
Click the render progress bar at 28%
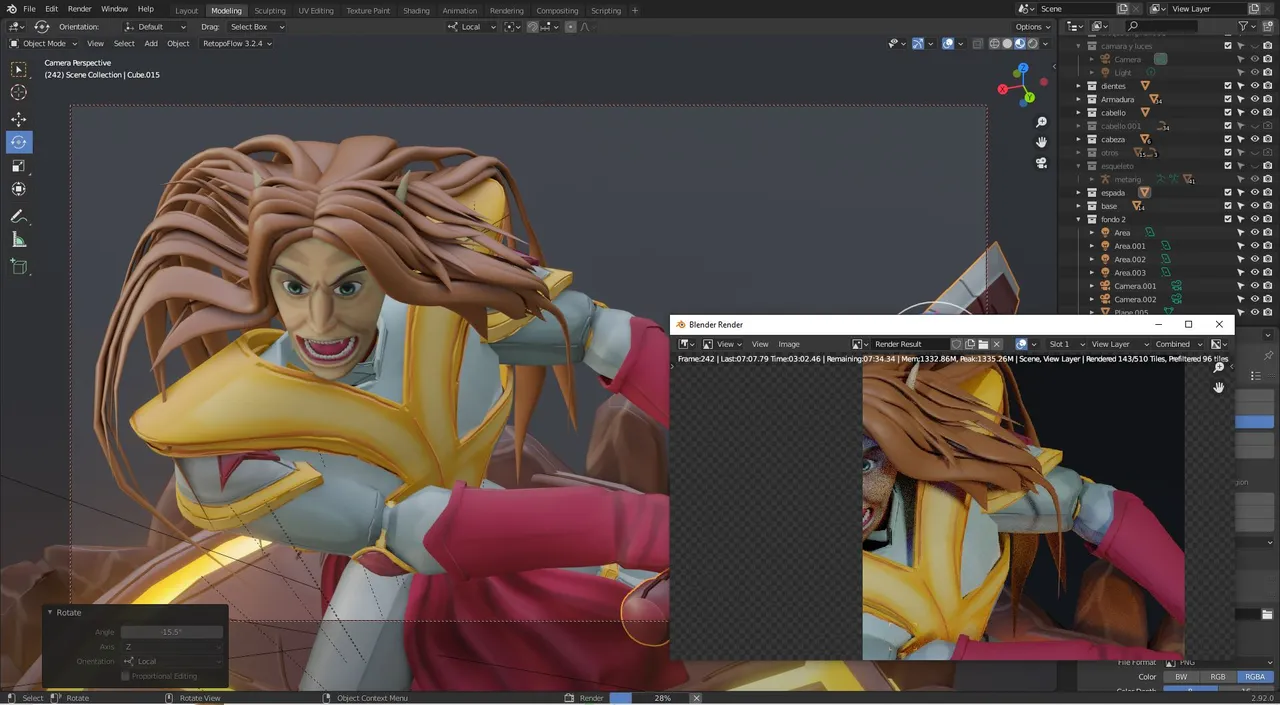[649, 698]
